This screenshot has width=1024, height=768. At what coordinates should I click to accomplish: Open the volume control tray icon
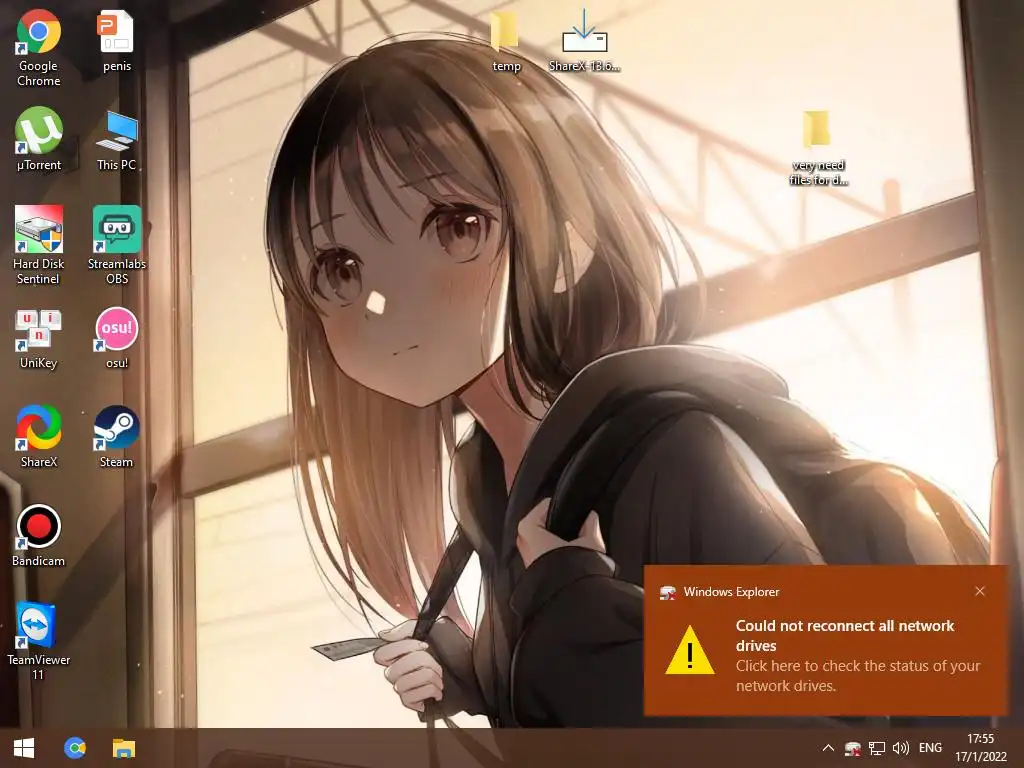901,748
